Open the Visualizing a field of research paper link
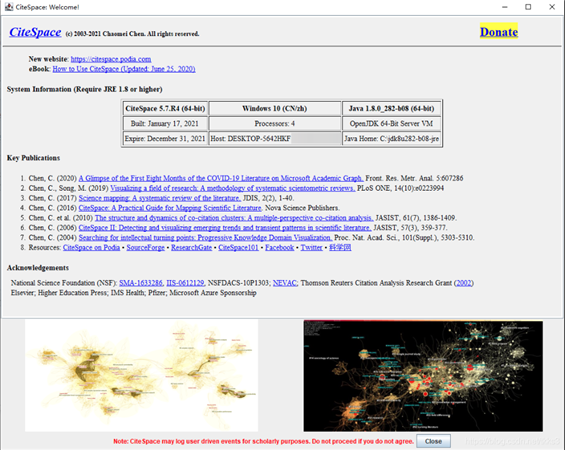 click(x=233, y=188)
